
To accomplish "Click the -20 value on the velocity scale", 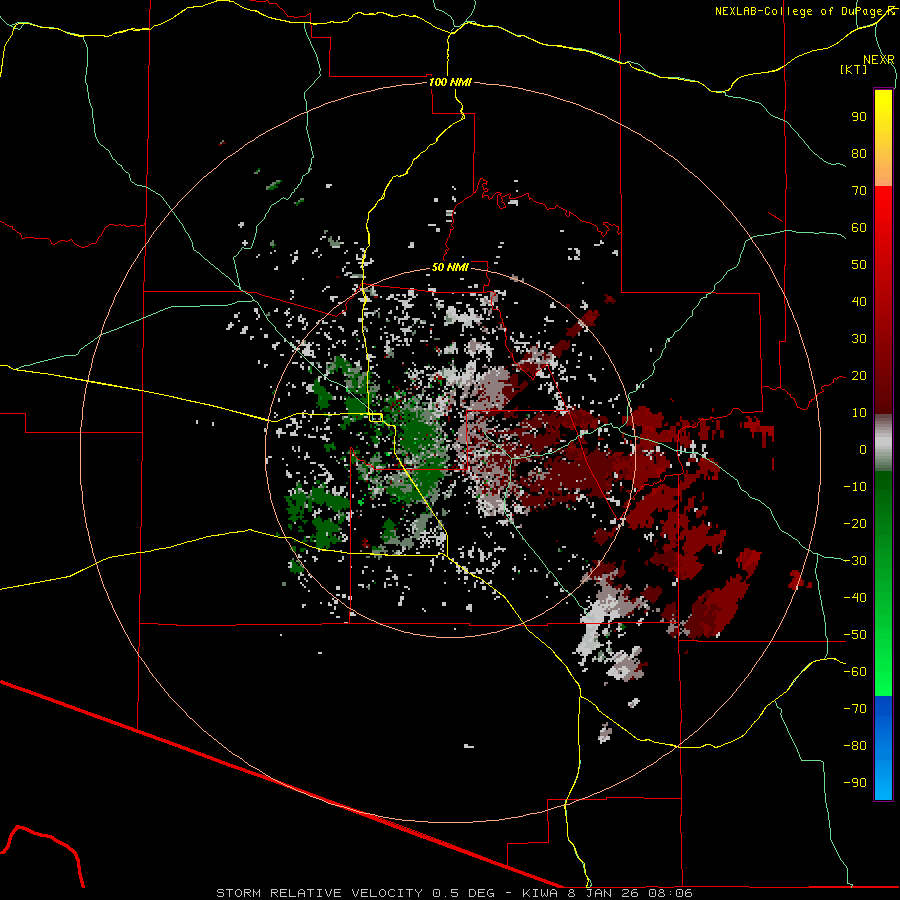I will click(x=855, y=524).
